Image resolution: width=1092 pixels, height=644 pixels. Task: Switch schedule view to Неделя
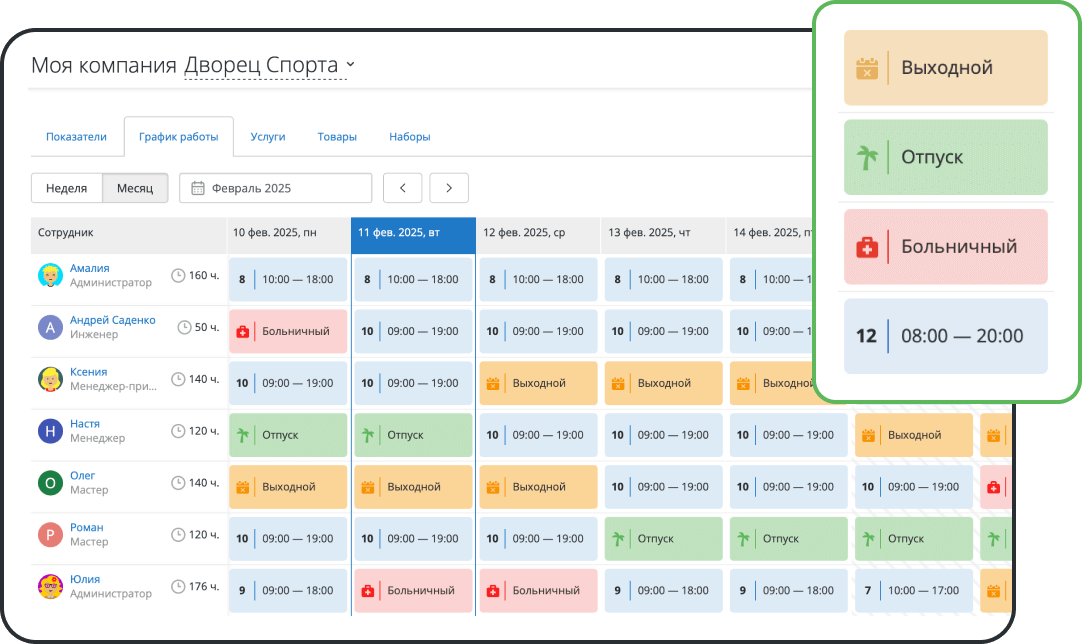click(67, 188)
